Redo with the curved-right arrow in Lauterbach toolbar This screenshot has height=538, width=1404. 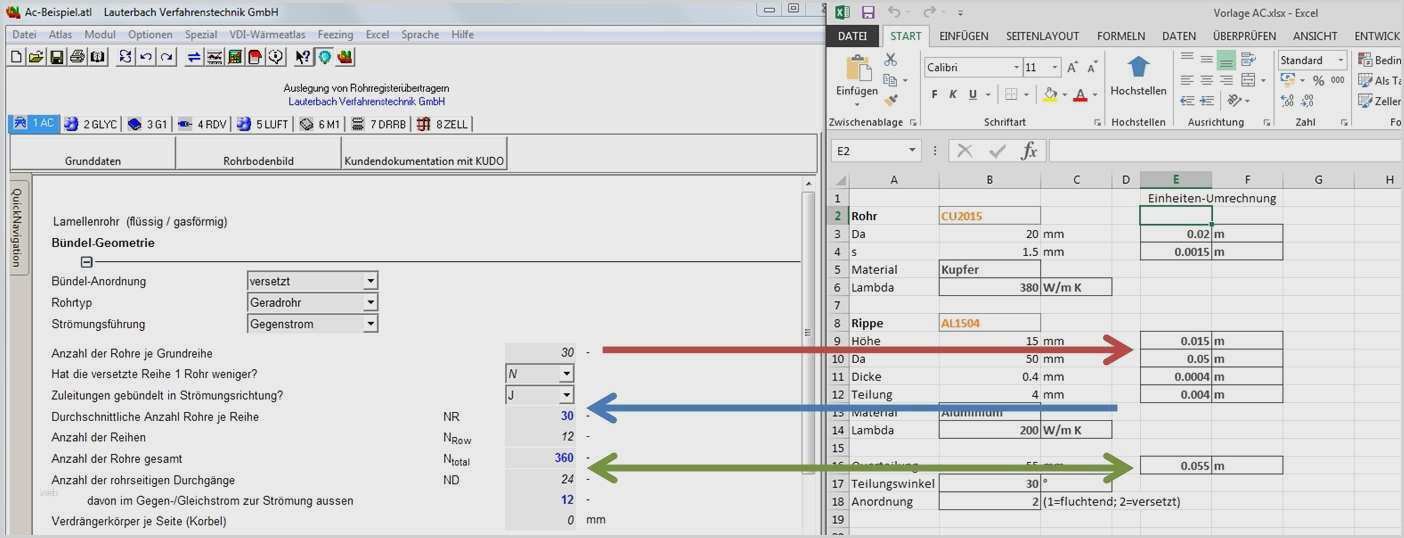coord(166,57)
